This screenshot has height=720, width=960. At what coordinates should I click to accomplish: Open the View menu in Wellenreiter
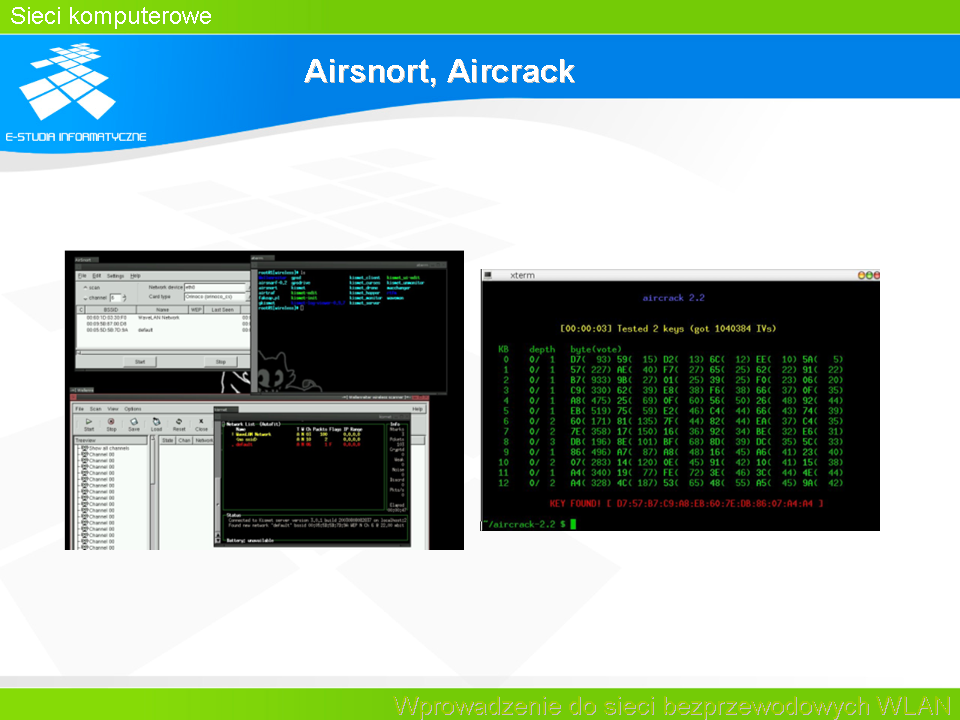(x=113, y=408)
